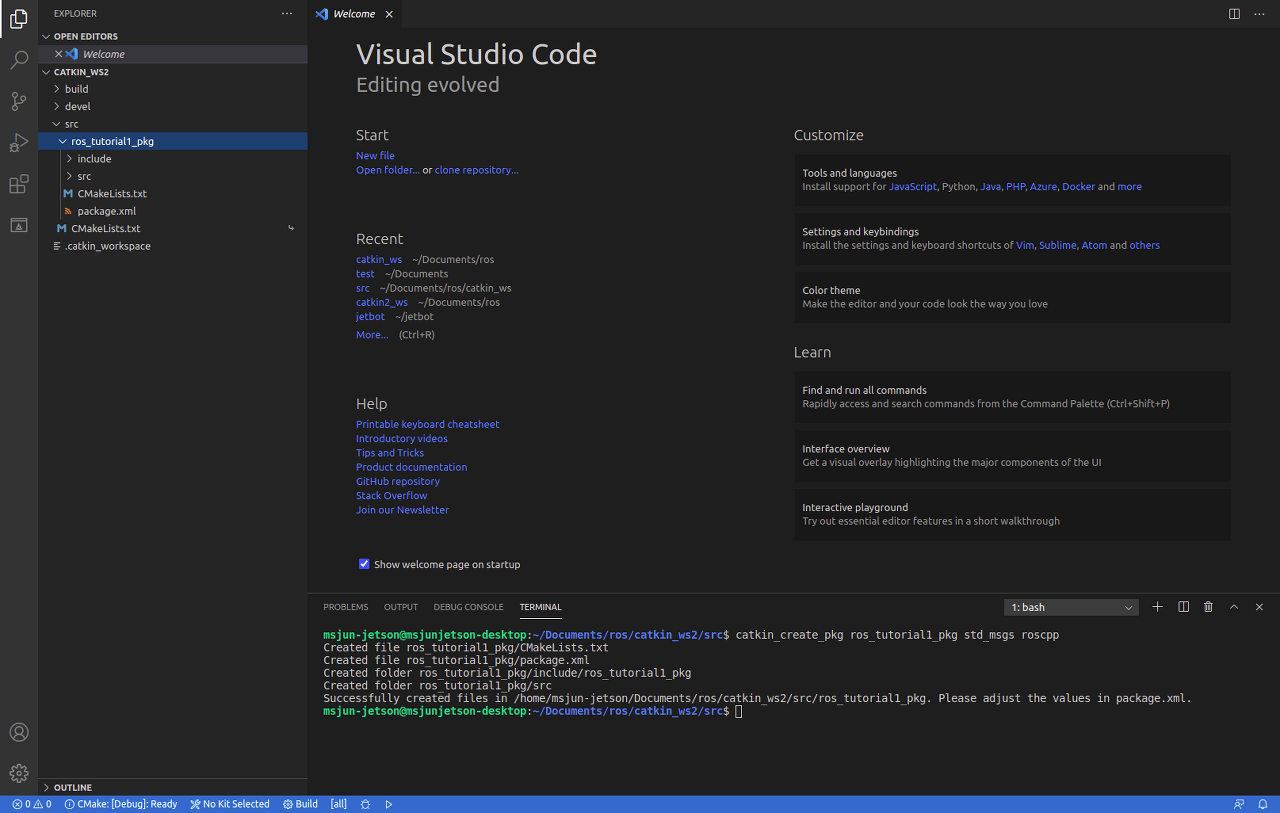Open recent jetbot folder link
Image resolution: width=1280 pixels, height=813 pixels.
point(370,316)
